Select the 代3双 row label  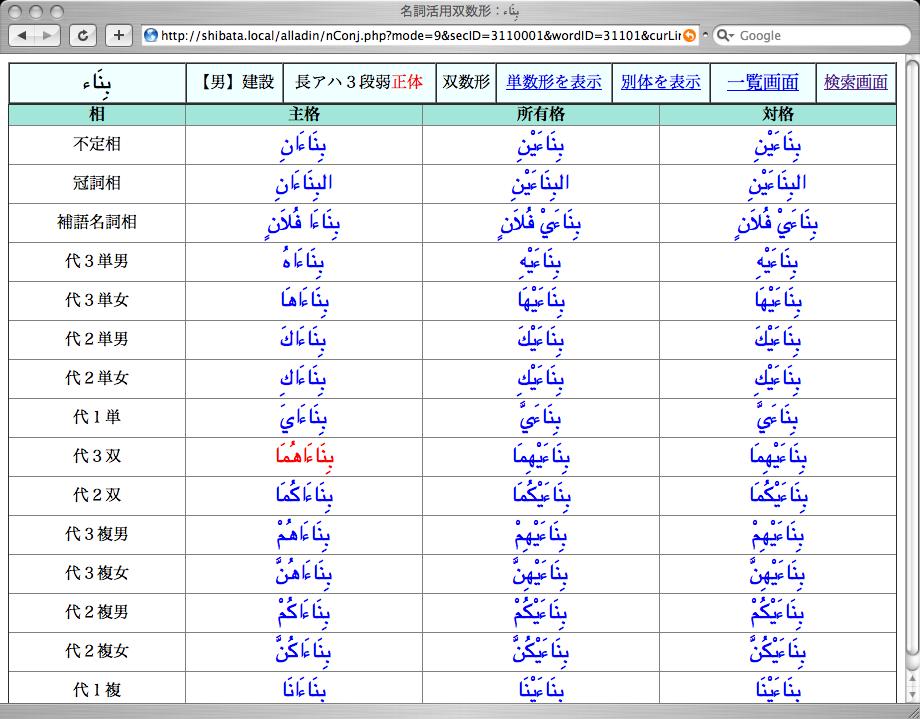(x=97, y=456)
